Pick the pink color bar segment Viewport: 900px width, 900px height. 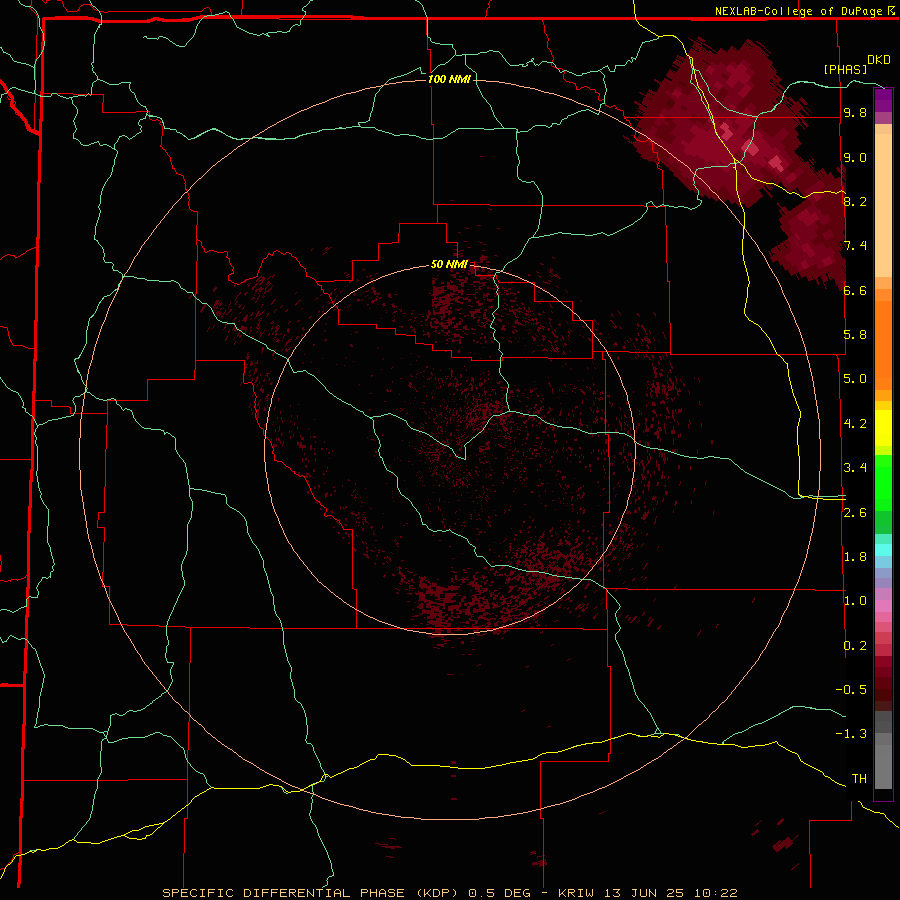click(883, 606)
